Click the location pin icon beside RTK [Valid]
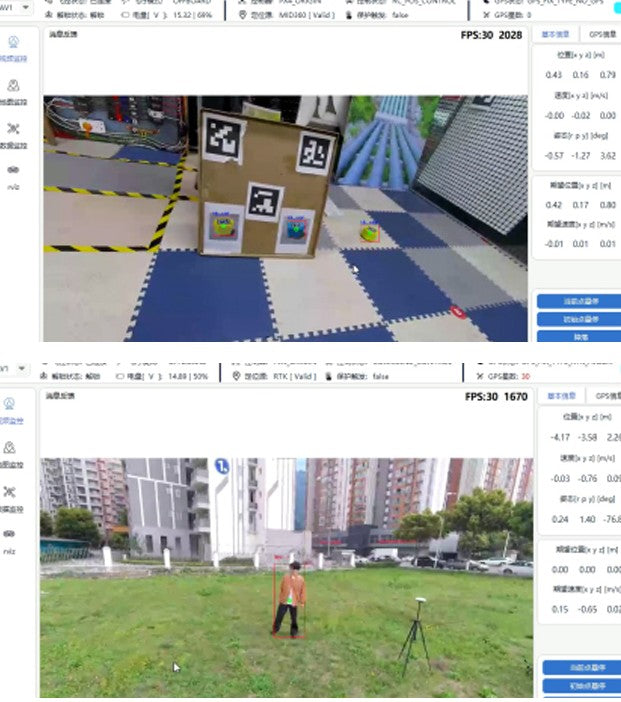The image size is (621, 702). pos(236,376)
